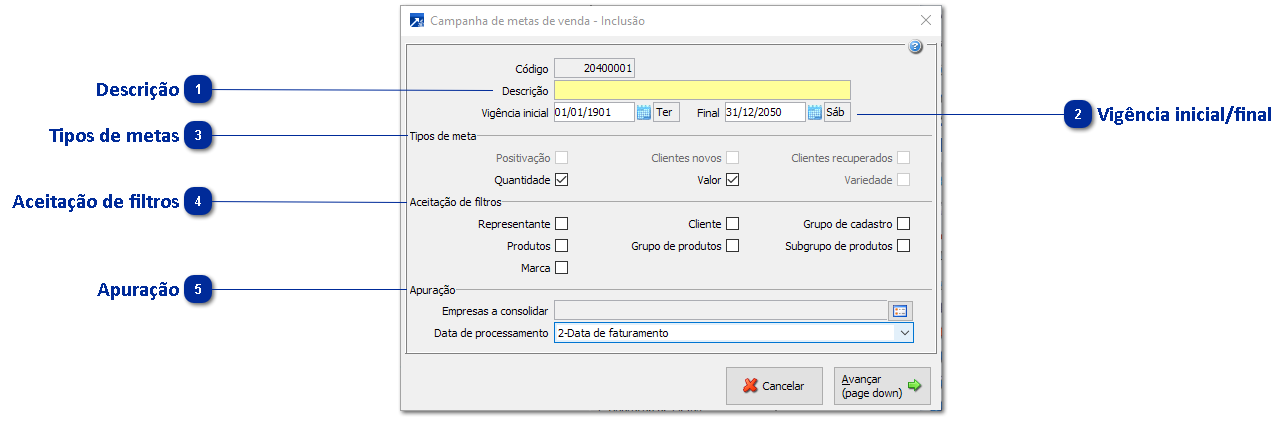Close the Campanha de metas dialog
The width and height of the screenshot is (1288, 427).
[x=926, y=20]
